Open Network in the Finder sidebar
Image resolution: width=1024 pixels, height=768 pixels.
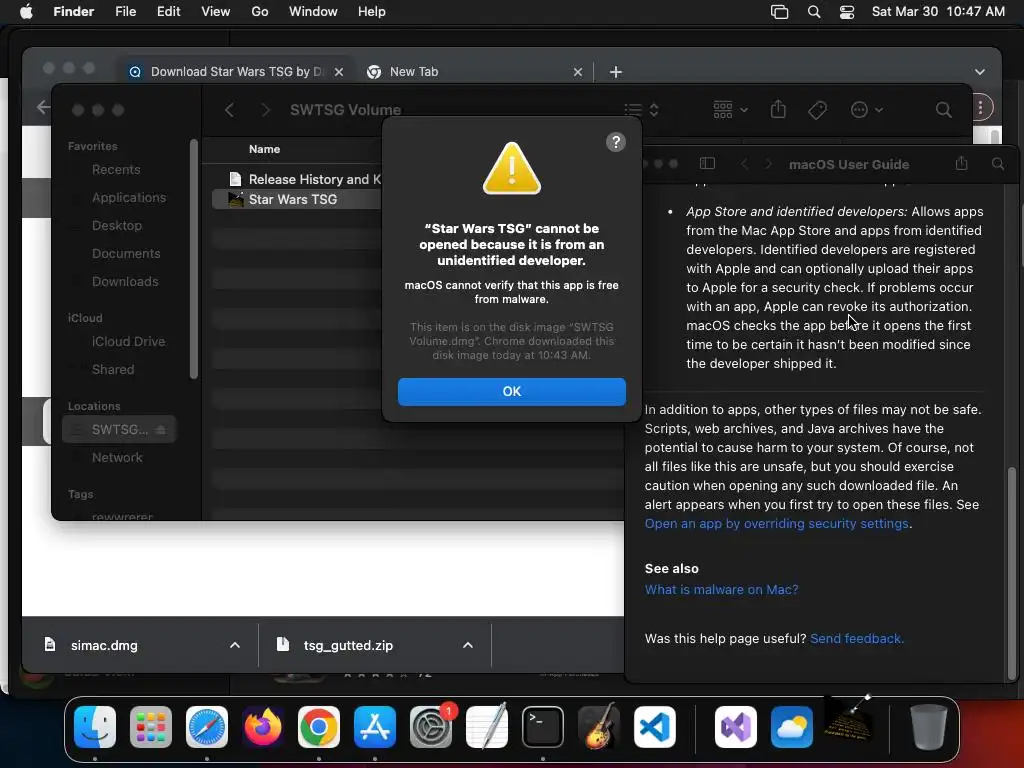117,458
